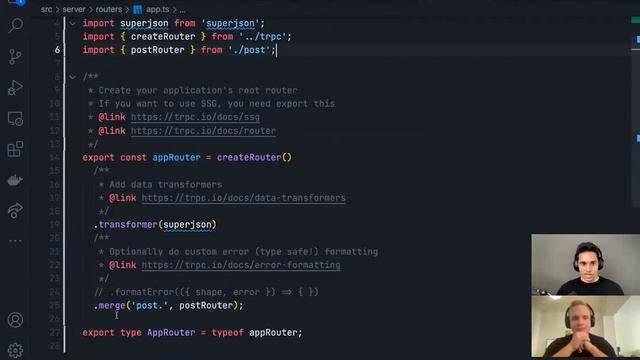
Task: Click 'createRouter()' call on export line
Action: click(254, 158)
